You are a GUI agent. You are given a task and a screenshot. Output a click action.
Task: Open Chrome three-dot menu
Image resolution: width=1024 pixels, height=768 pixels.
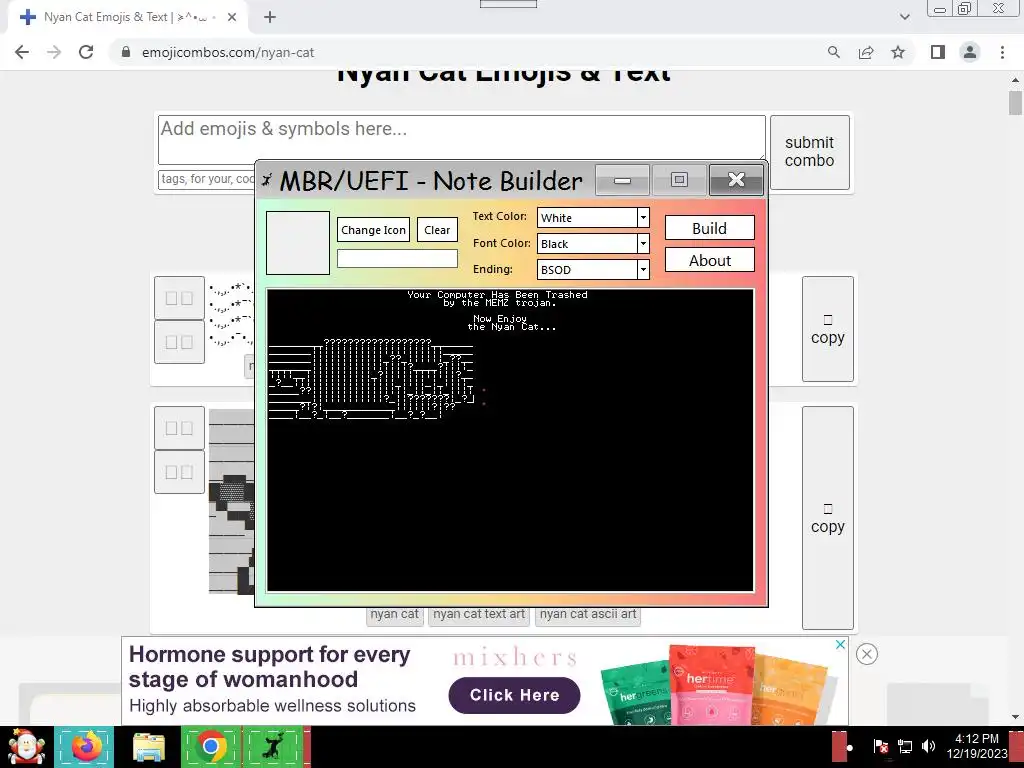(1002, 52)
